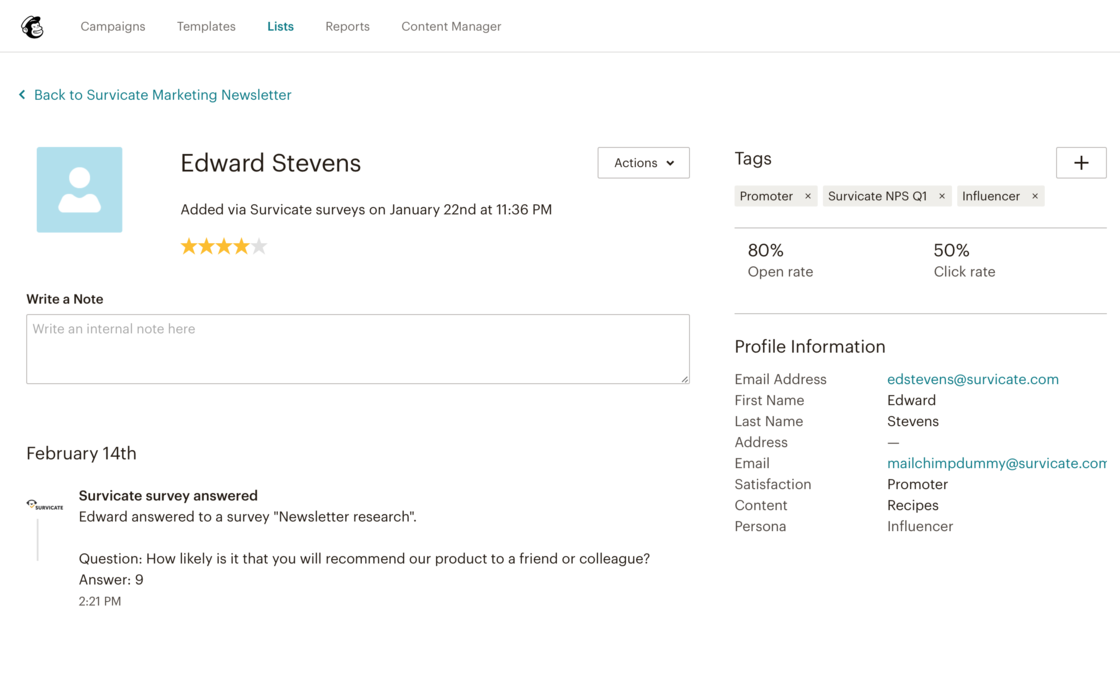Click the Mailchimp monkey logo
This screenshot has height=700, width=1120.
point(33,27)
